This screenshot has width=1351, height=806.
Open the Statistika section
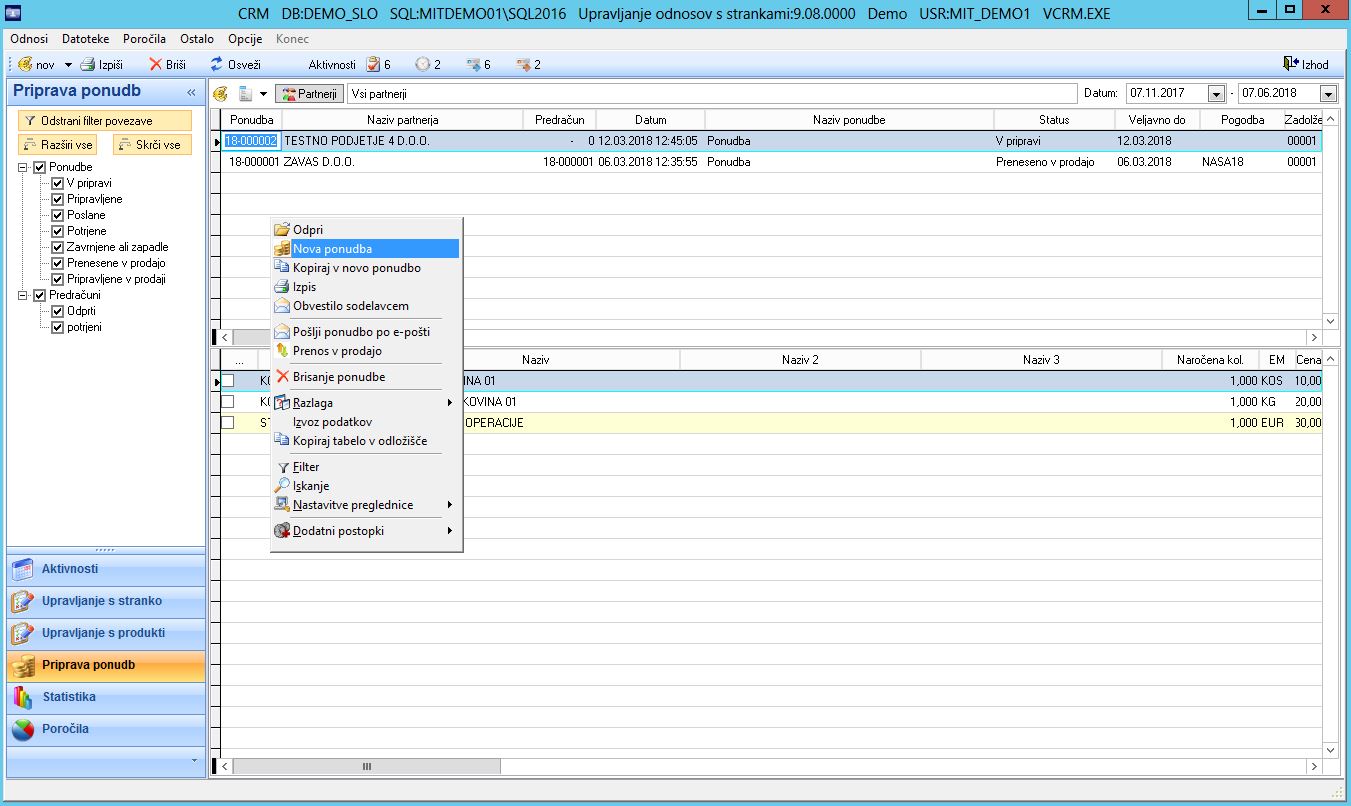106,697
